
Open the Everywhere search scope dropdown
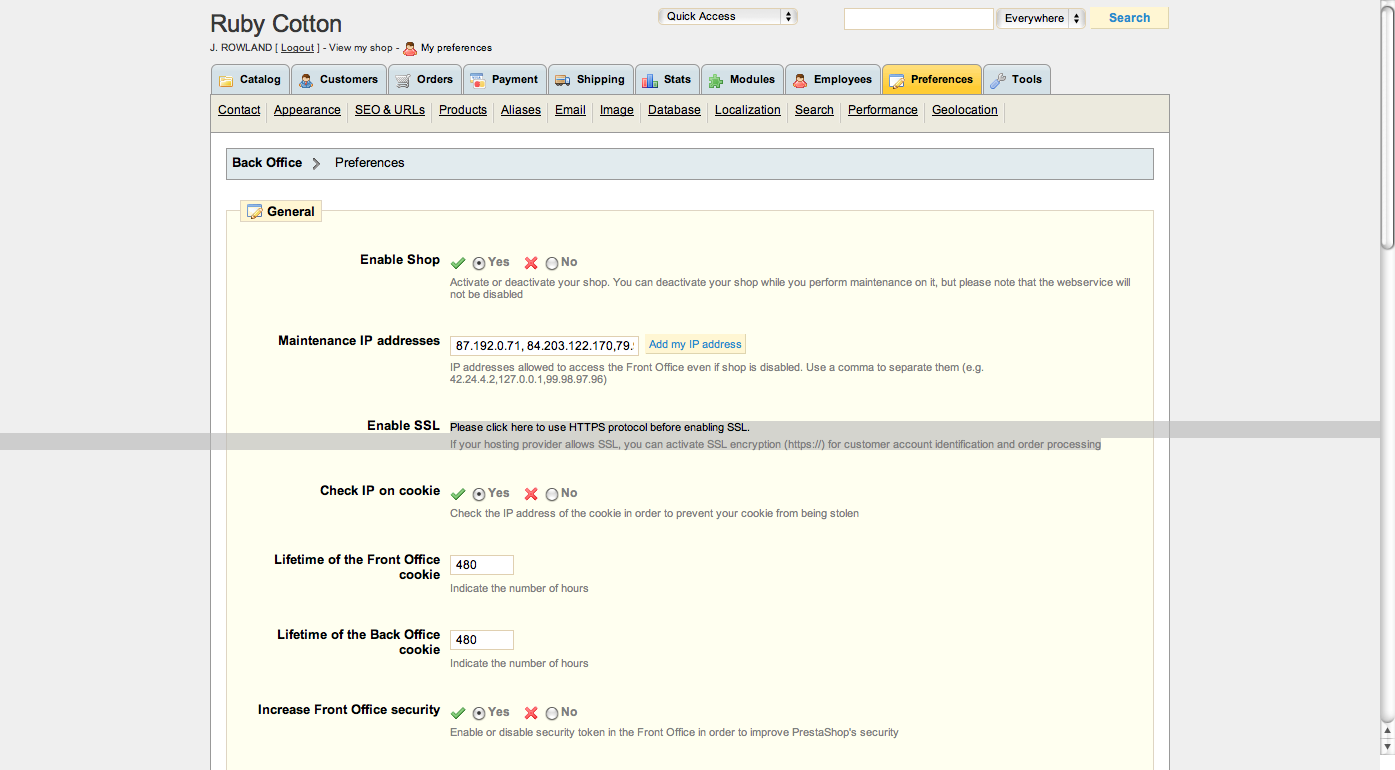click(x=1041, y=18)
